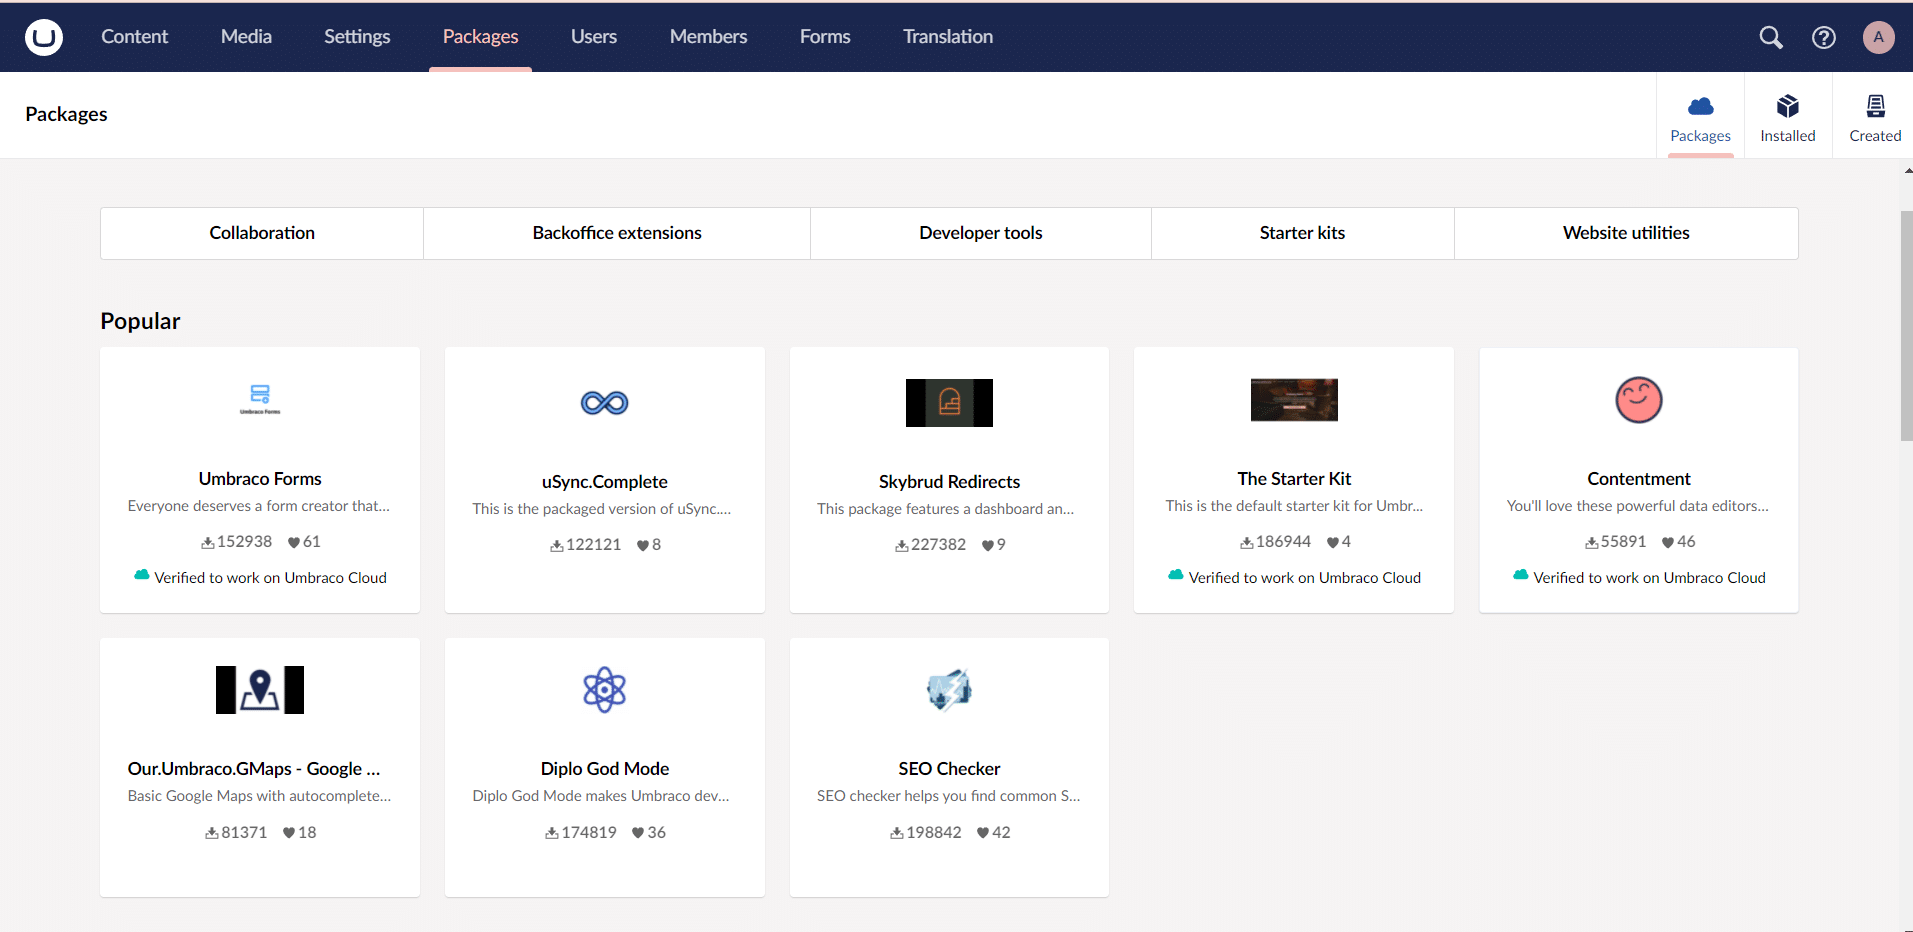Click Contentment verified cloud icon
This screenshot has width=1913, height=932.
click(x=1521, y=575)
